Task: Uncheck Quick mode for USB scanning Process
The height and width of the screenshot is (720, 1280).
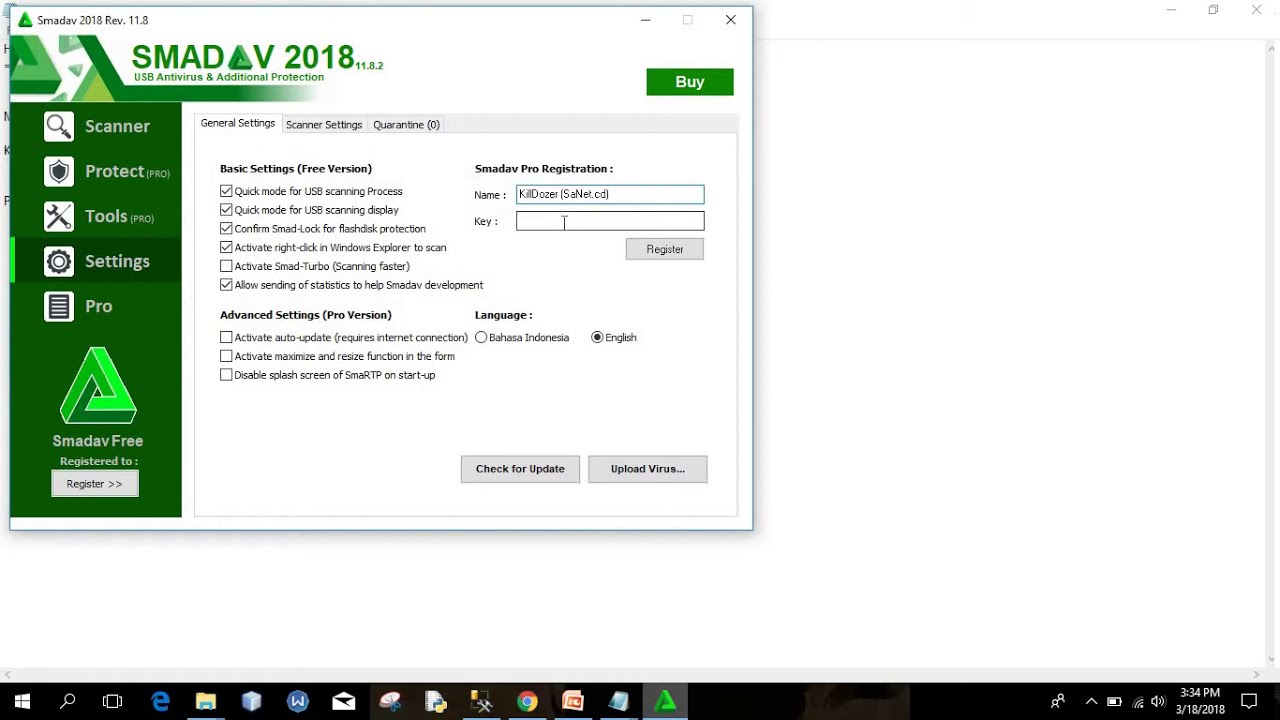Action: [x=226, y=191]
